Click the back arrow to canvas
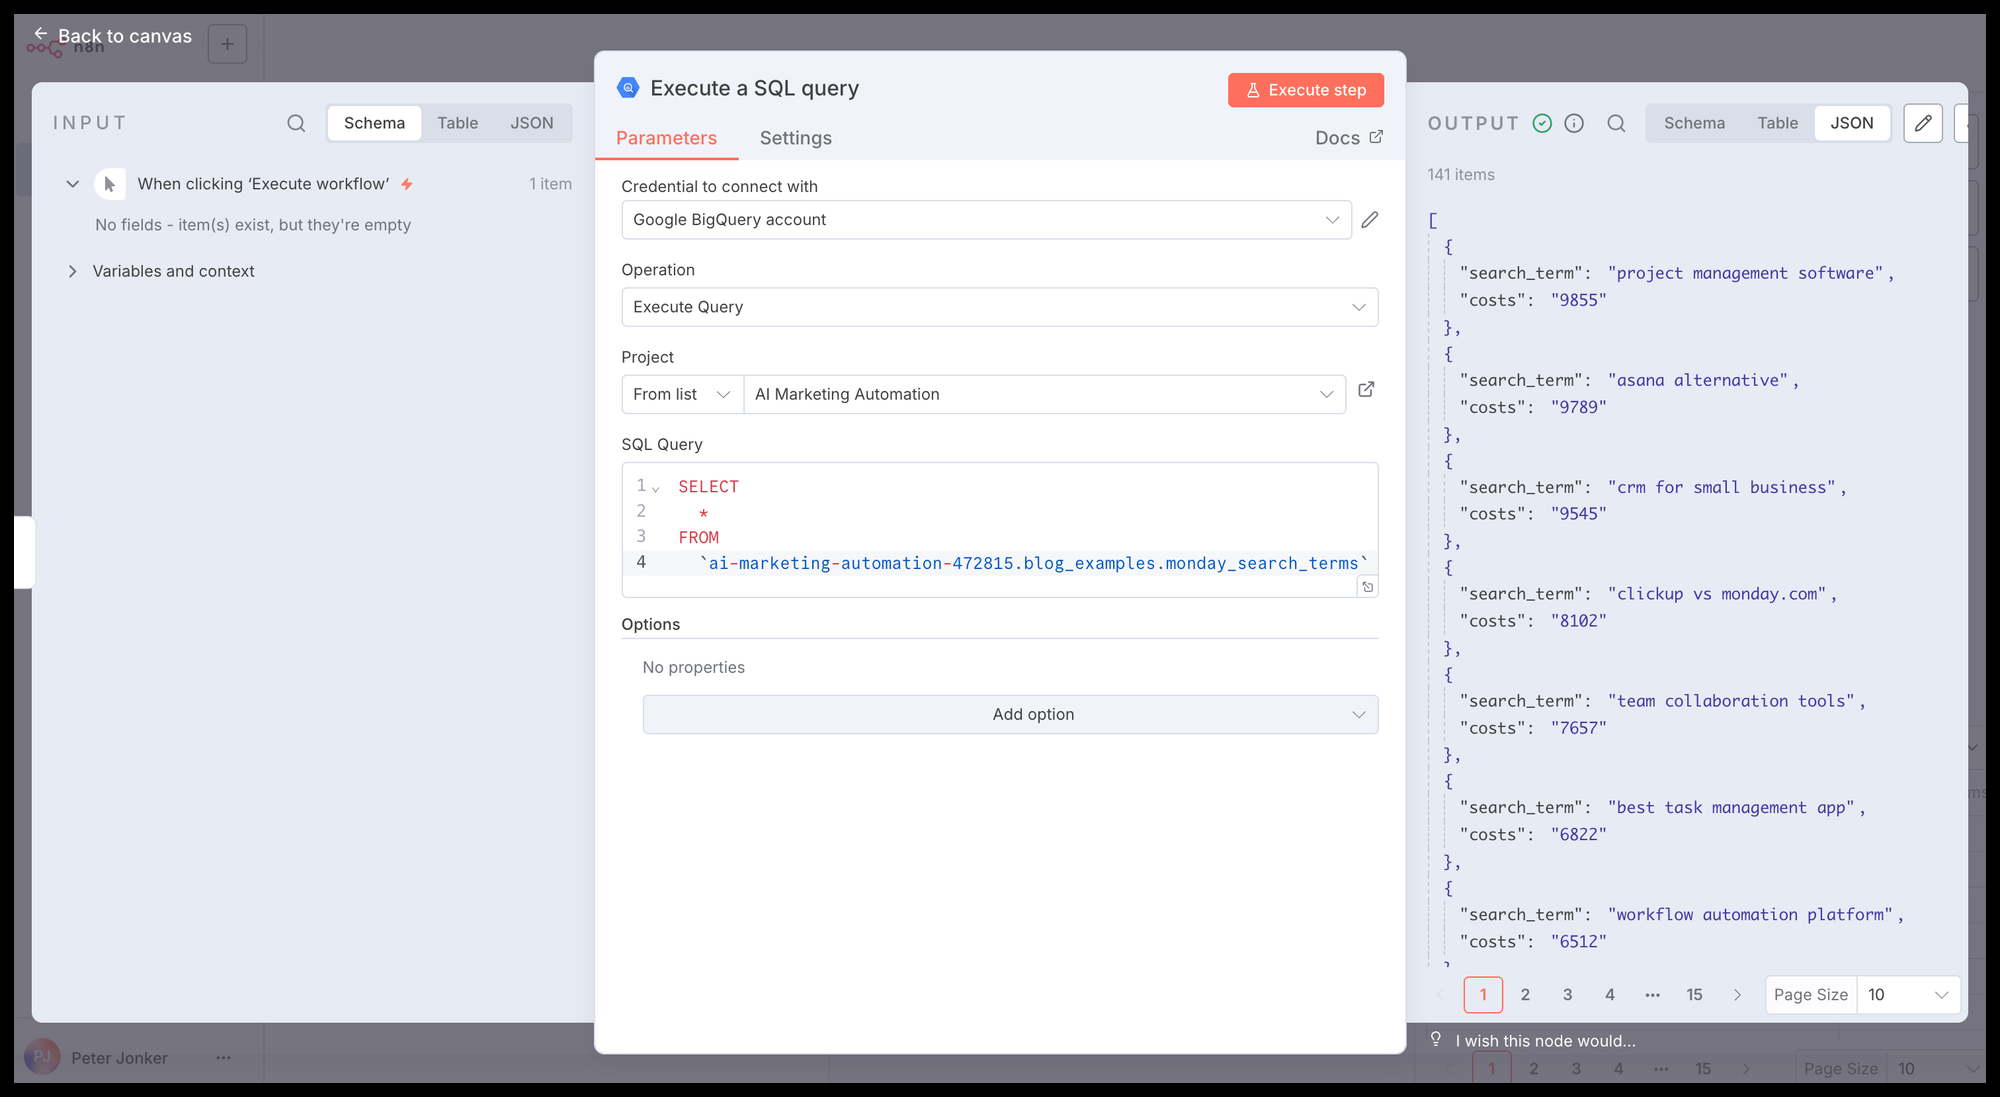Viewport: 2000px width, 1097px height. 41,34
